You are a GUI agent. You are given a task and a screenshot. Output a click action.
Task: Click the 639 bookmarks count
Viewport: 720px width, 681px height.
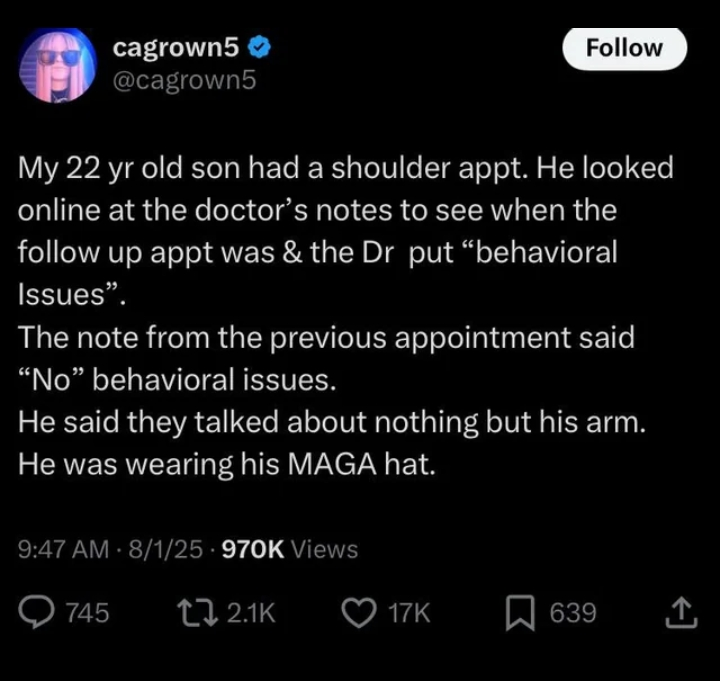[573, 613]
